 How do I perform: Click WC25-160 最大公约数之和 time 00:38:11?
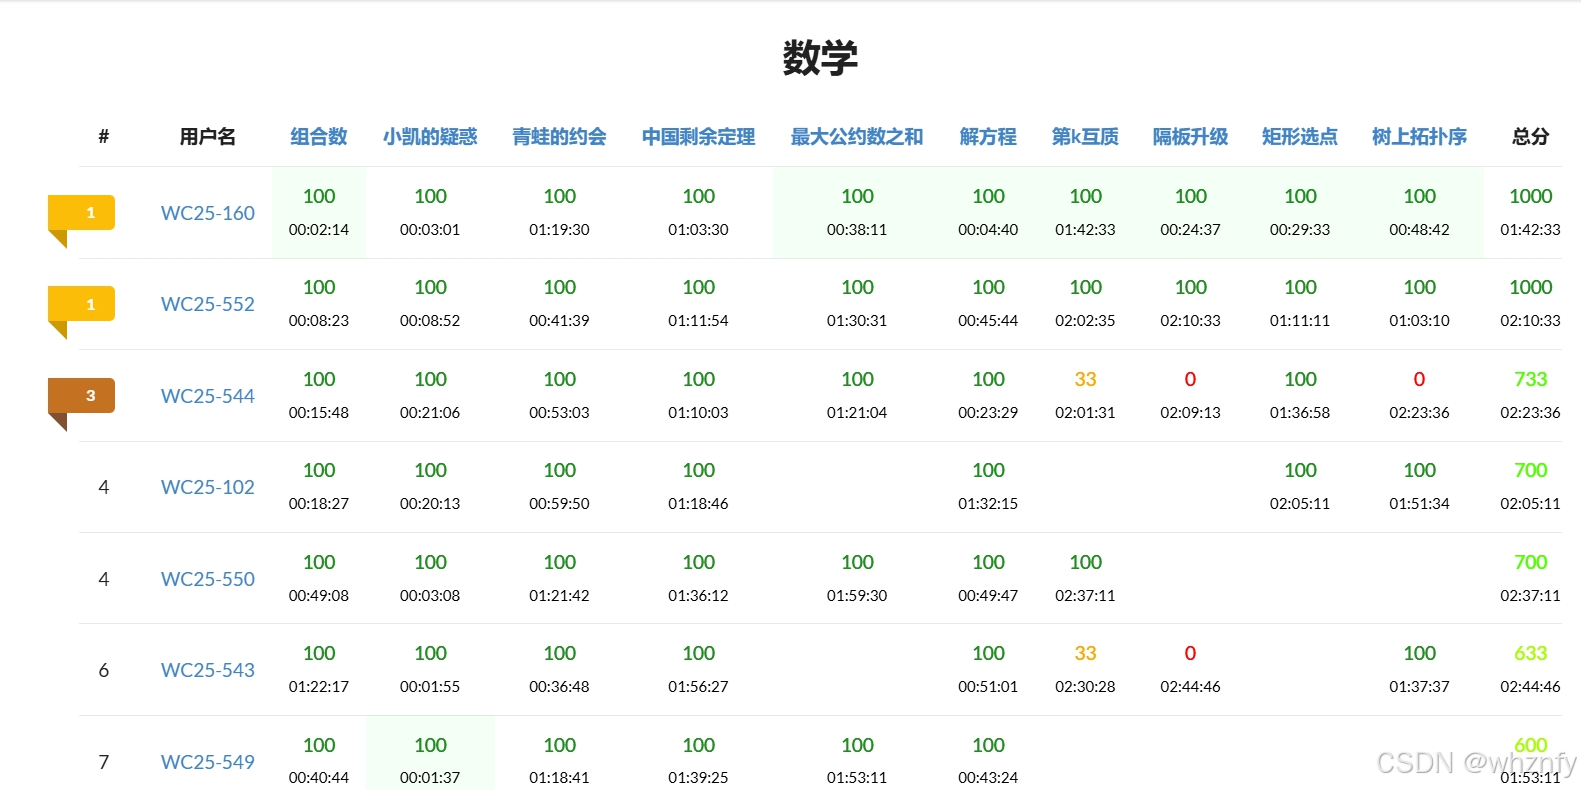pyautogui.click(x=857, y=229)
